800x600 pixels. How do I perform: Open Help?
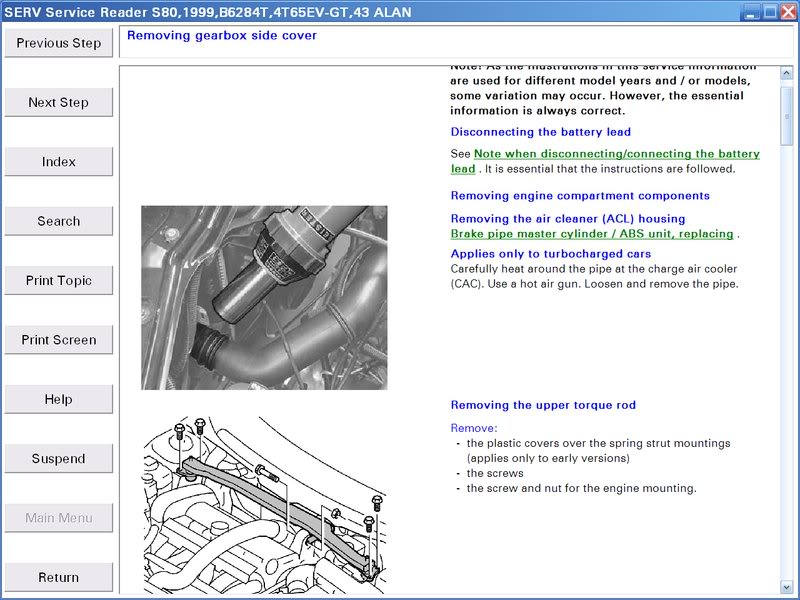59,399
